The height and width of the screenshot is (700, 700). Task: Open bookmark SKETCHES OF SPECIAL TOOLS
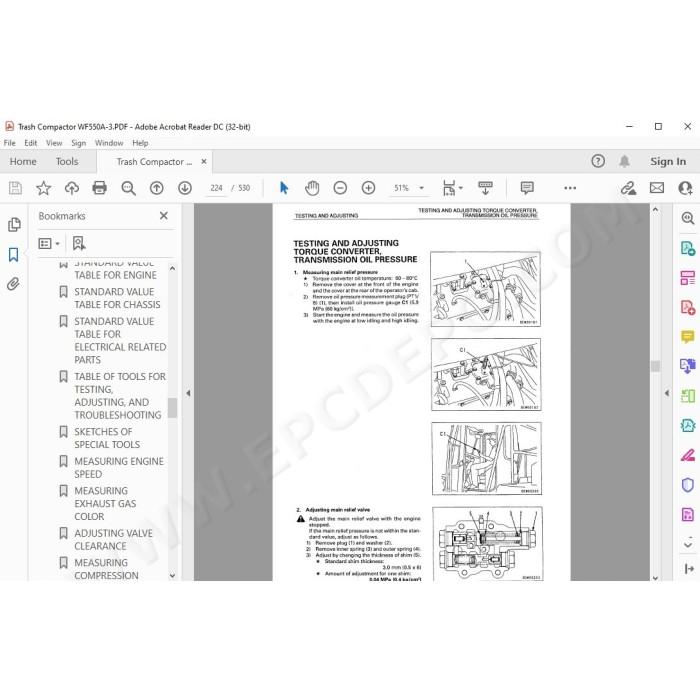coord(107,438)
